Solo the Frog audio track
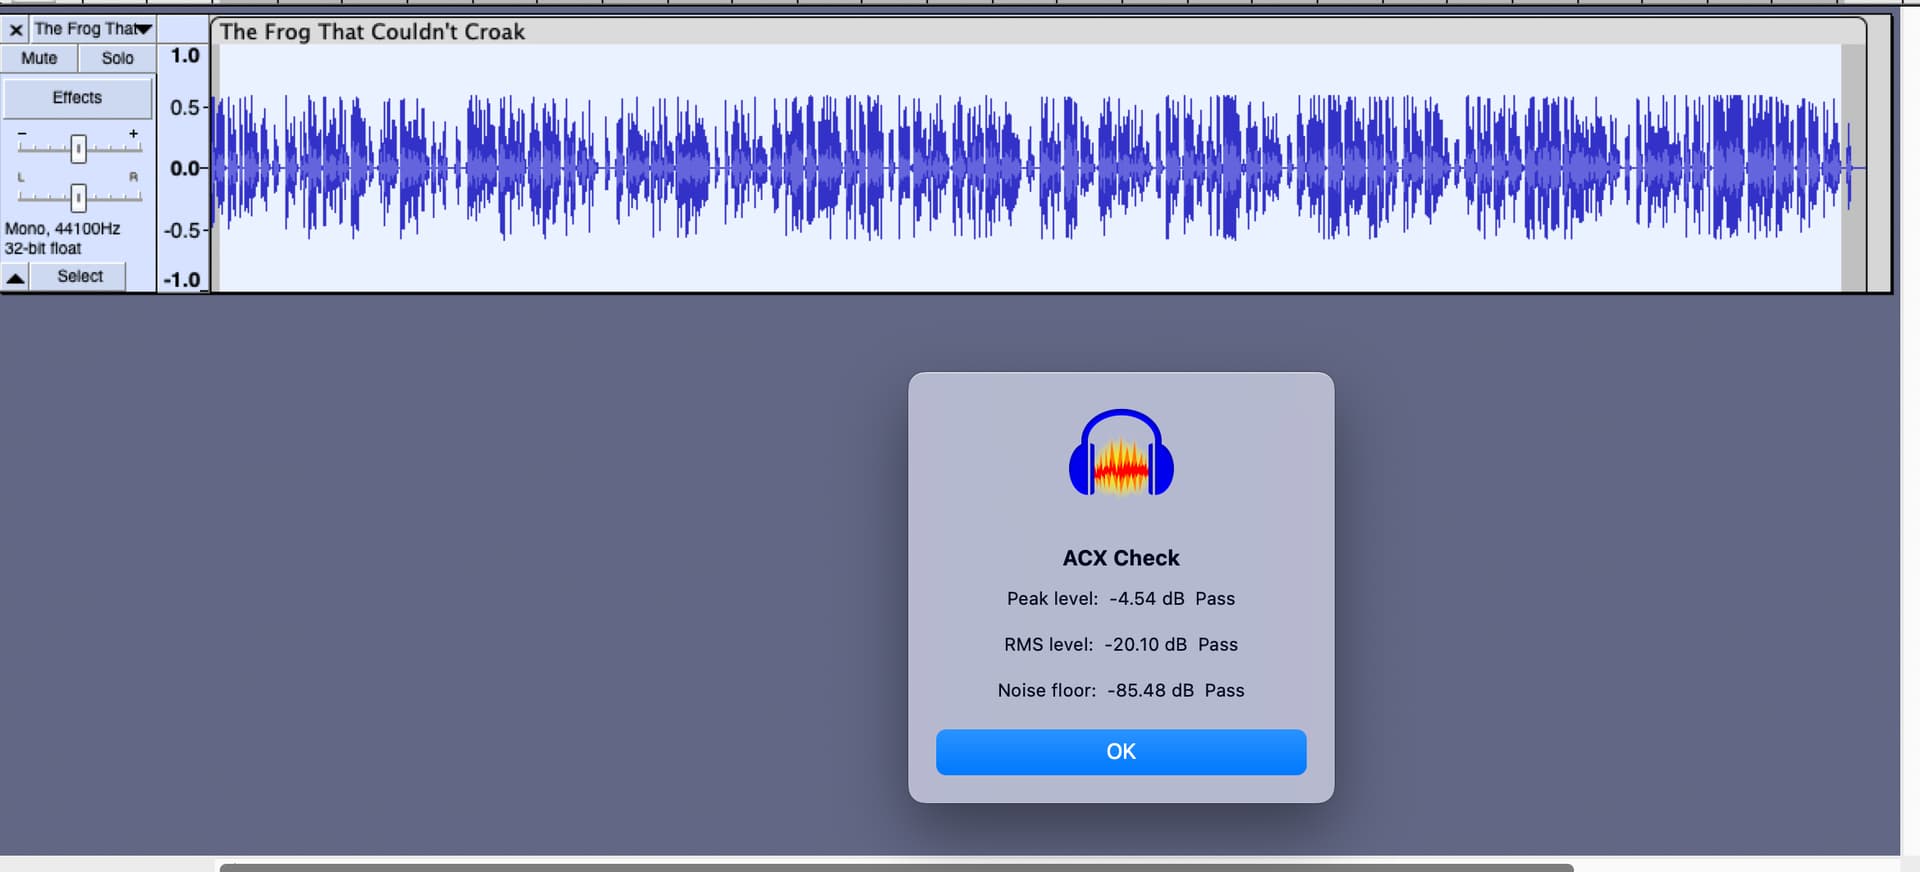Screen dimensions: 1920x872 117,58
